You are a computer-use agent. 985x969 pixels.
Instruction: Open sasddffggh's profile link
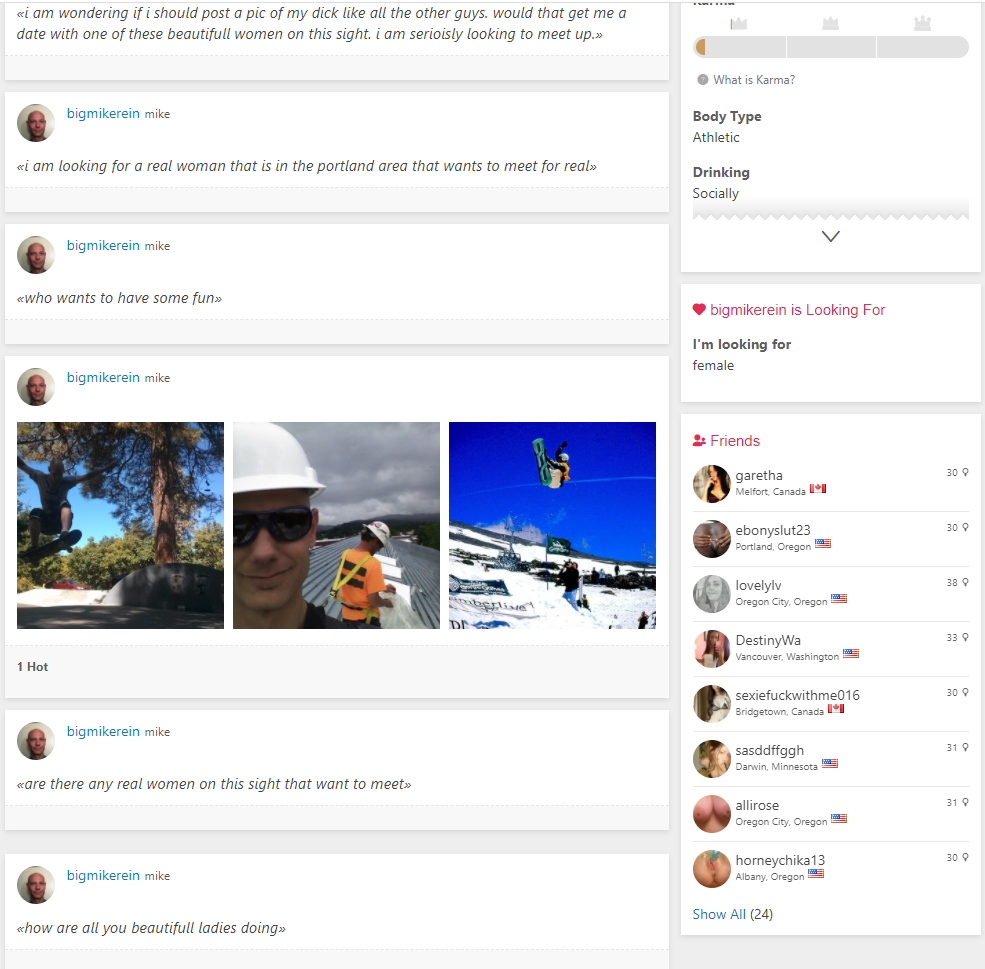[770, 750]
